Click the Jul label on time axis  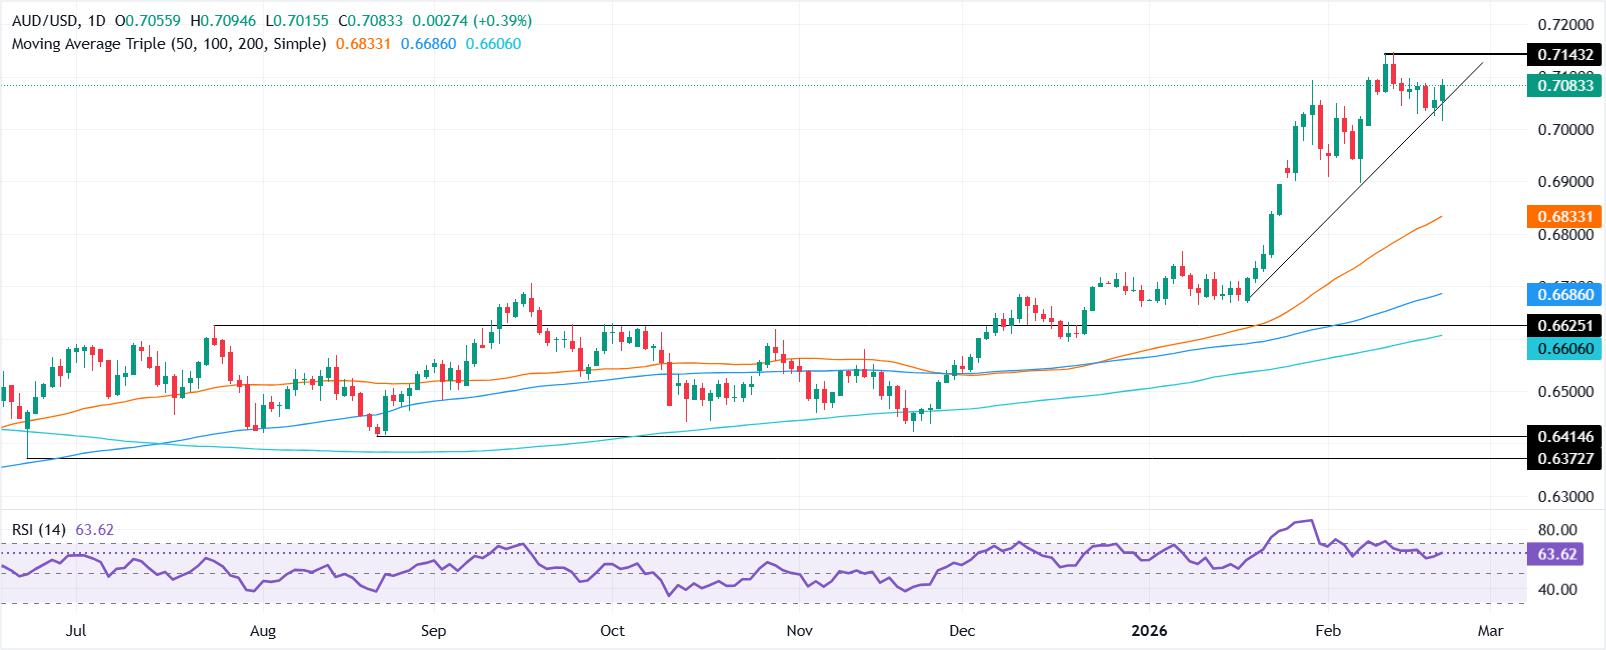[x=74, y=631]
